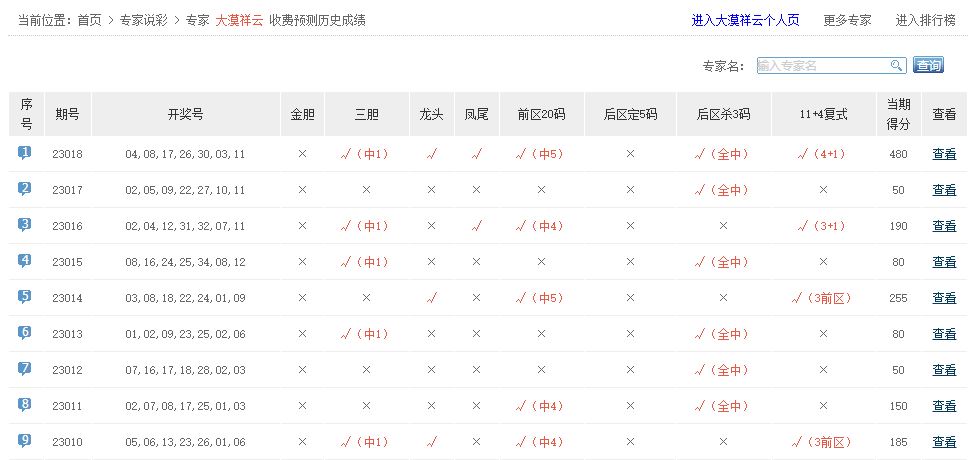Click the magnifier icon in expert search box
976x460 pixels.
(x=896, y=66)
